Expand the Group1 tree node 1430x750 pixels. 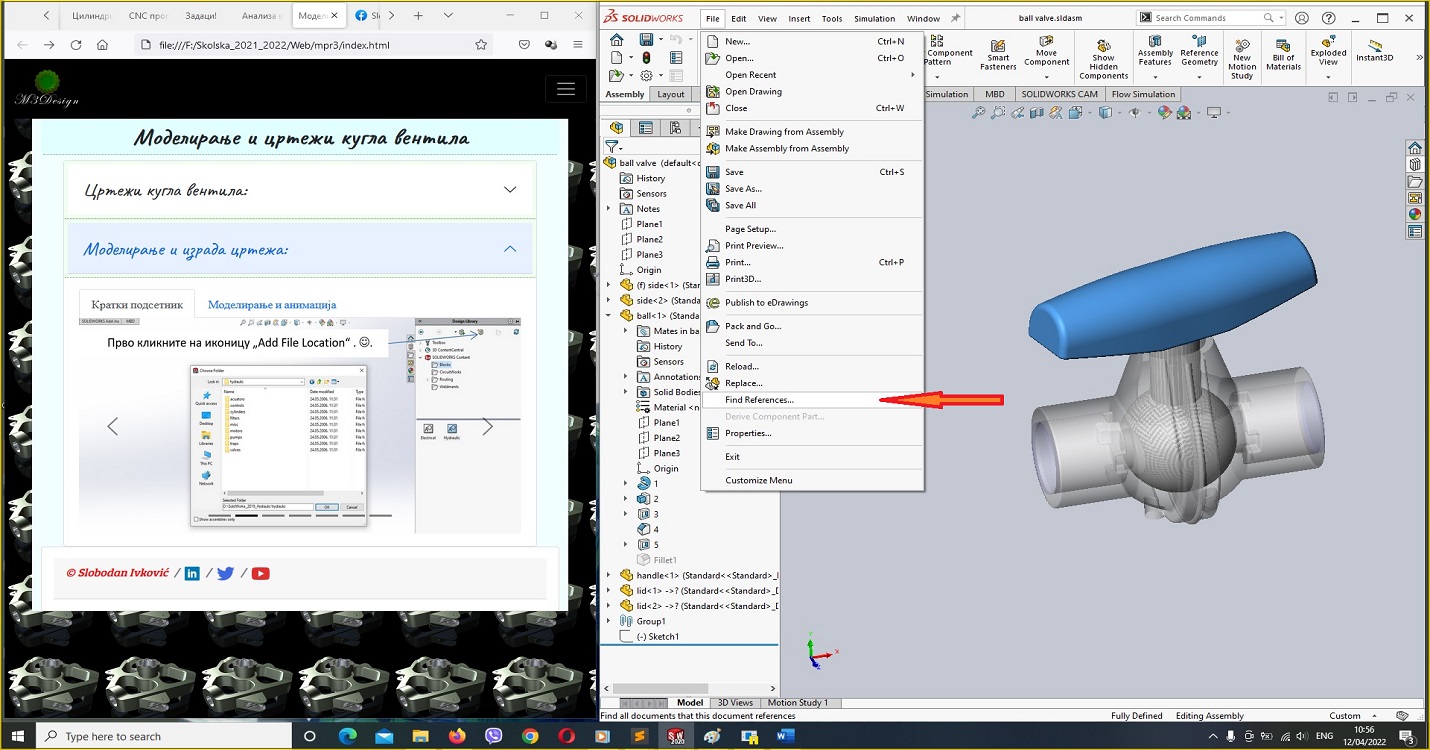tap(609, 621)
